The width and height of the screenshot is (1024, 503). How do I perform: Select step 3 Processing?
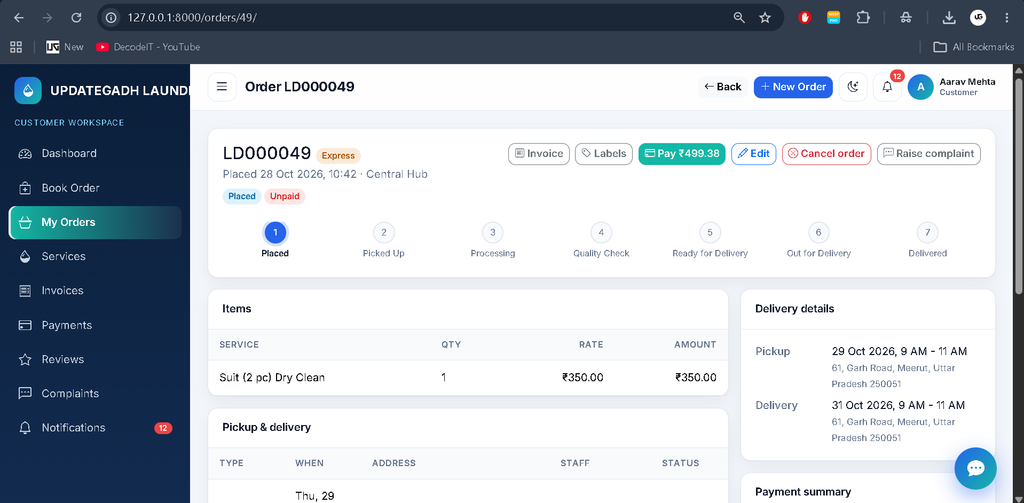point(492,233)
